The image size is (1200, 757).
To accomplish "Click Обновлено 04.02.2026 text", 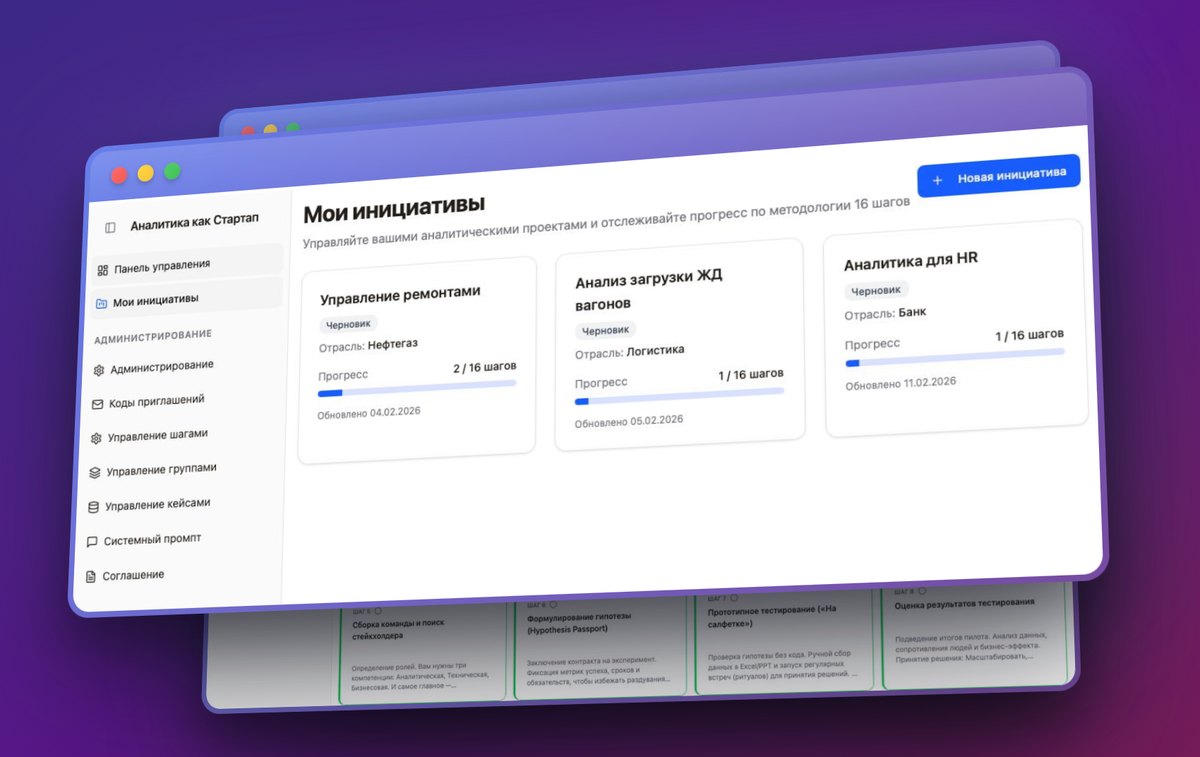I will click(x=367, y=413).
